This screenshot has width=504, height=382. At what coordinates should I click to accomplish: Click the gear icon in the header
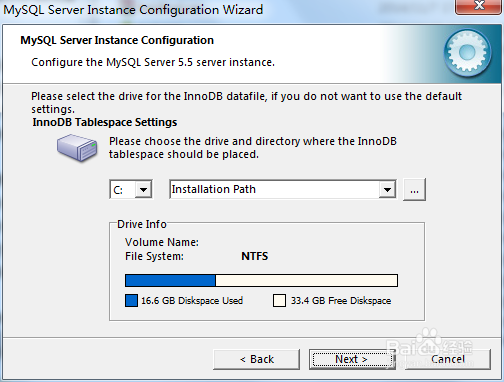[467, 52]
